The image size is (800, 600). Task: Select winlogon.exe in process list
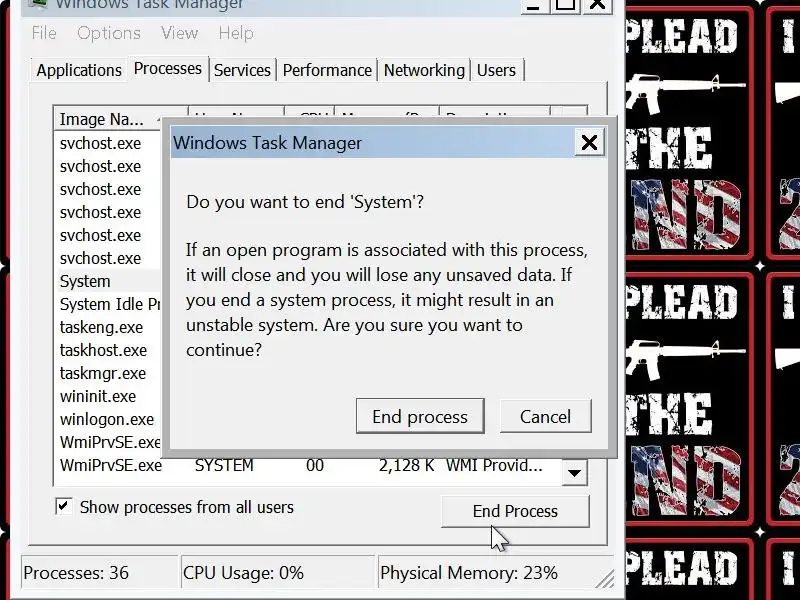point(107,419)
